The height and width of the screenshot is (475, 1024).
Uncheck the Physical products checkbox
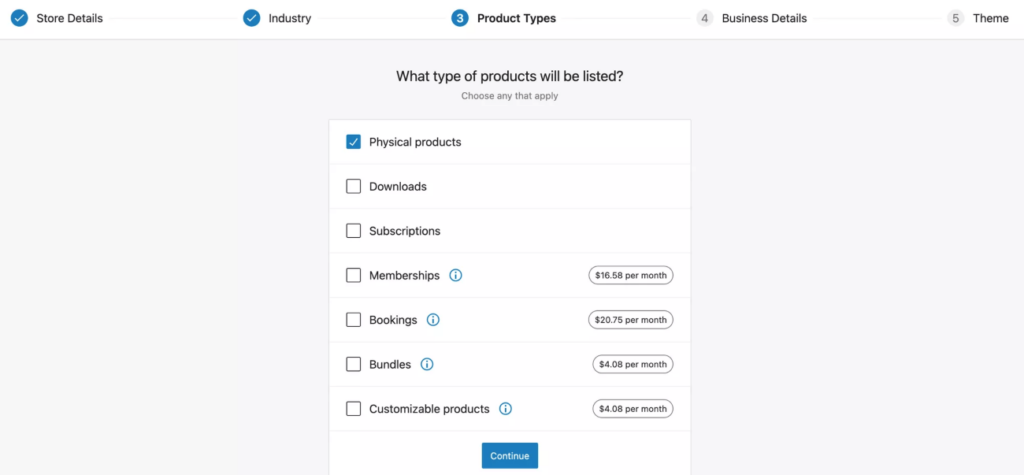pyautogui.click(x=354, y=142)
